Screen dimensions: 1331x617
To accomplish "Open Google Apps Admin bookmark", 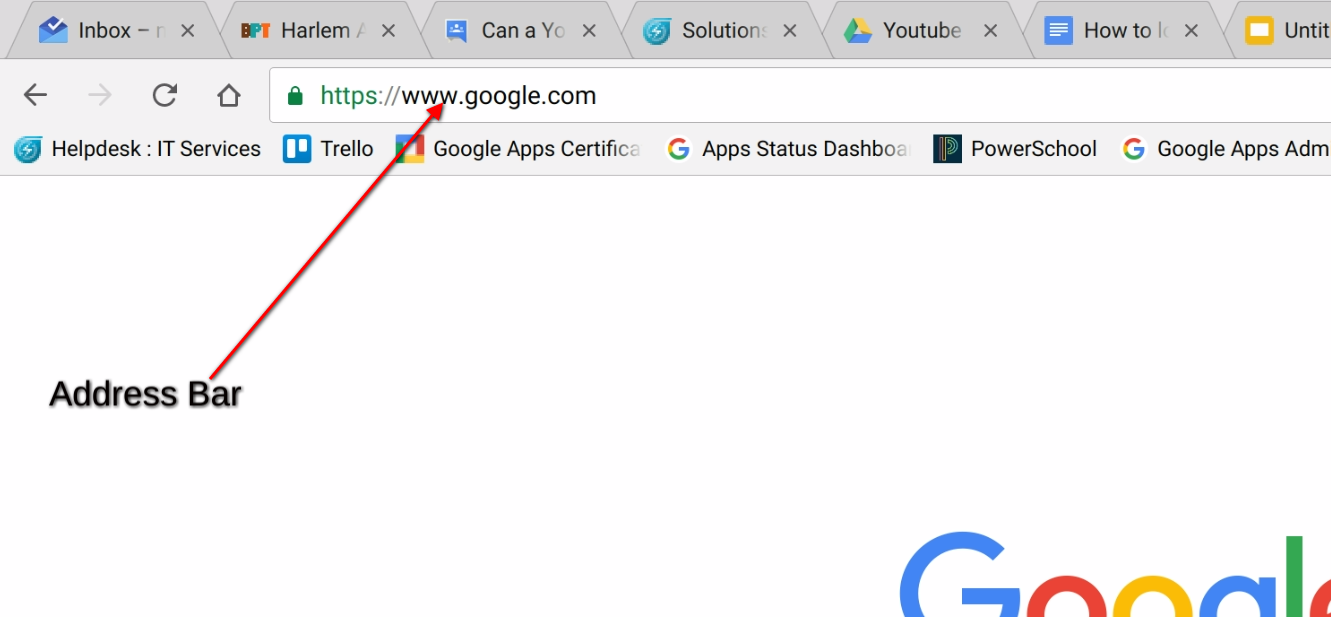I will coord(1226,149).
